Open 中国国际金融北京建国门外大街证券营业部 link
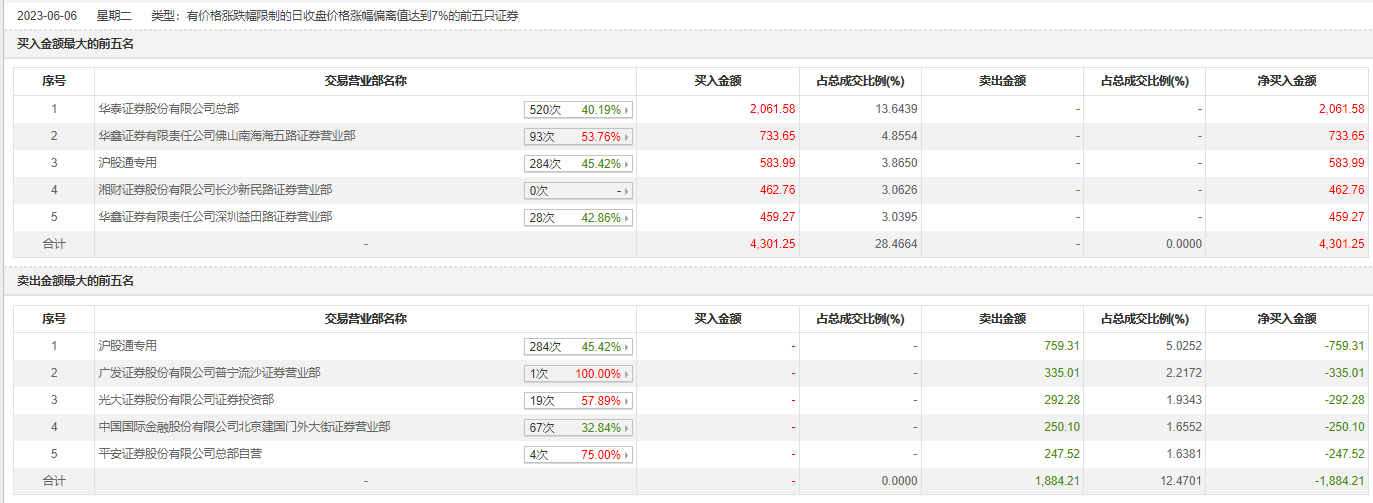 coord(243,427)
